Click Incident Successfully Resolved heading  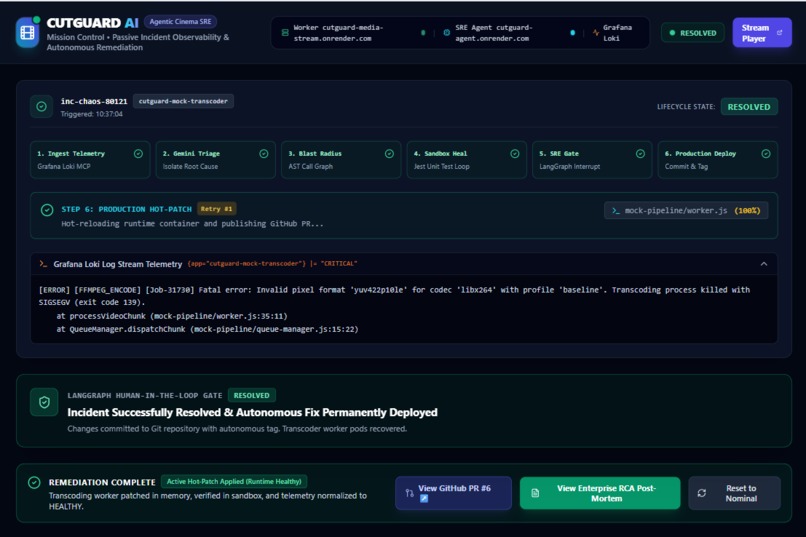point(252,413)
